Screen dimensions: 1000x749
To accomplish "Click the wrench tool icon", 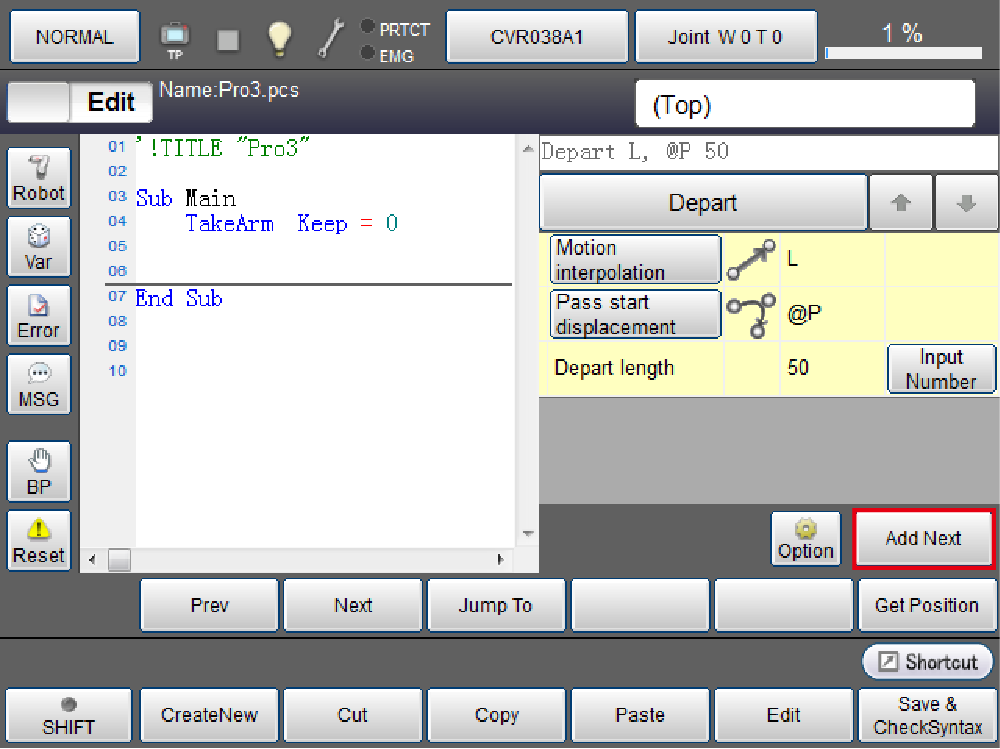I will point(331,38).
